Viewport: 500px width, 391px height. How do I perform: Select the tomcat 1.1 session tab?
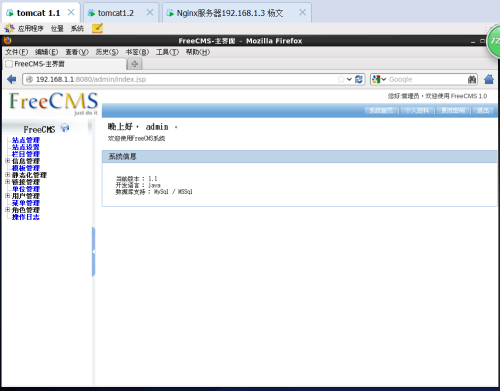(38, 13)
